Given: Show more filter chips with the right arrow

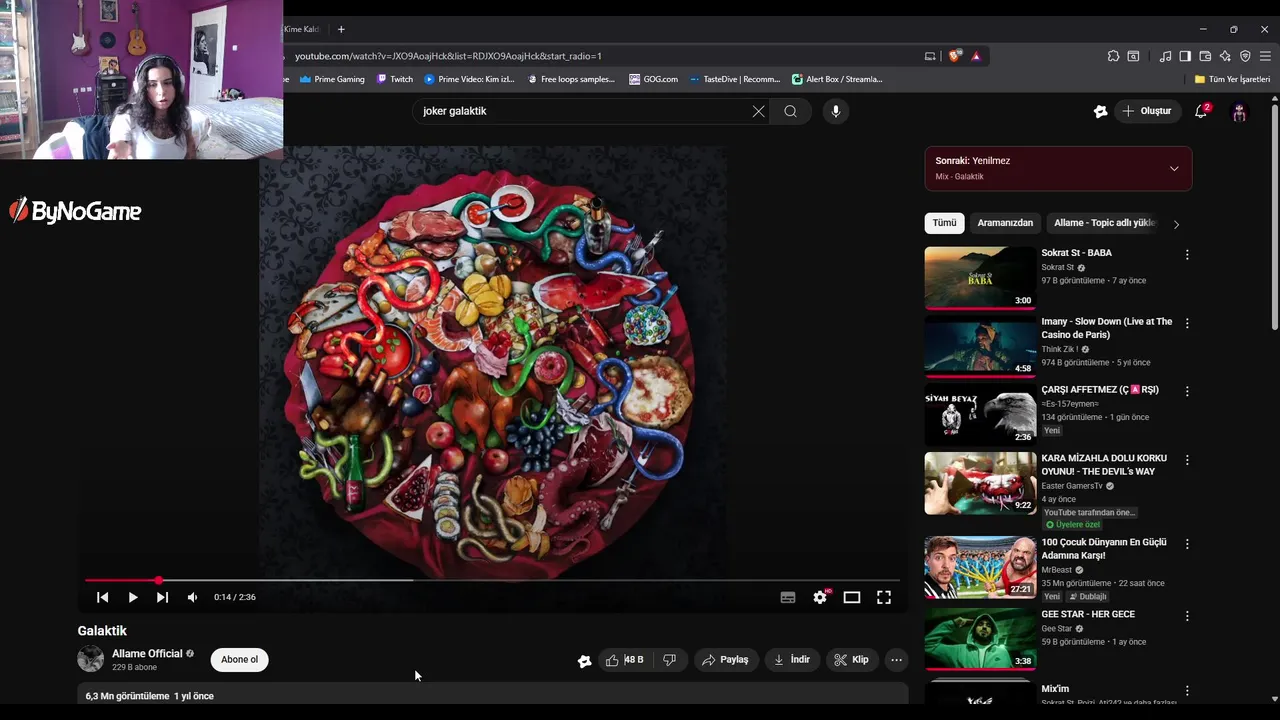Looking at the screenshot, I should pos(1176,224).
